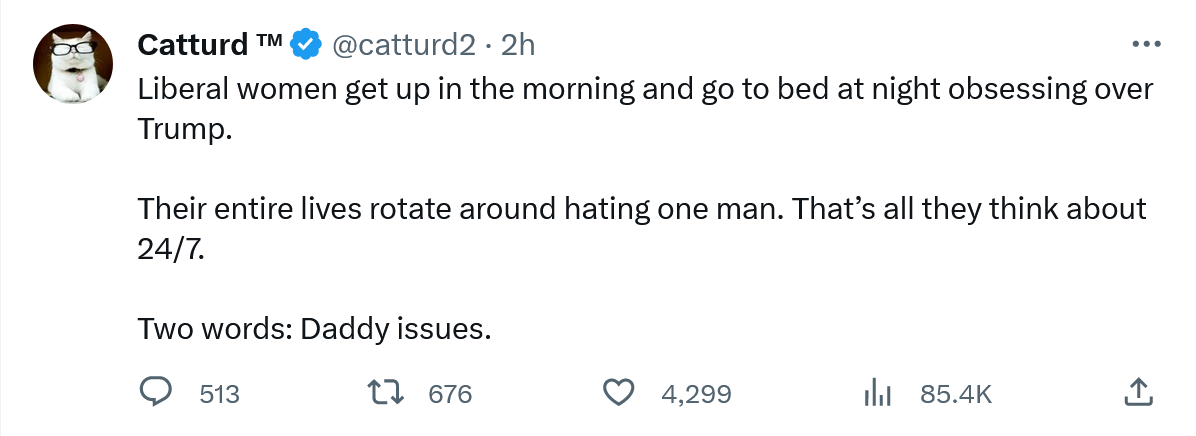The width and height of the screenshot is (1196, 436).
Task: Open the three-dot more options menu
Action: pos(1140,45)
